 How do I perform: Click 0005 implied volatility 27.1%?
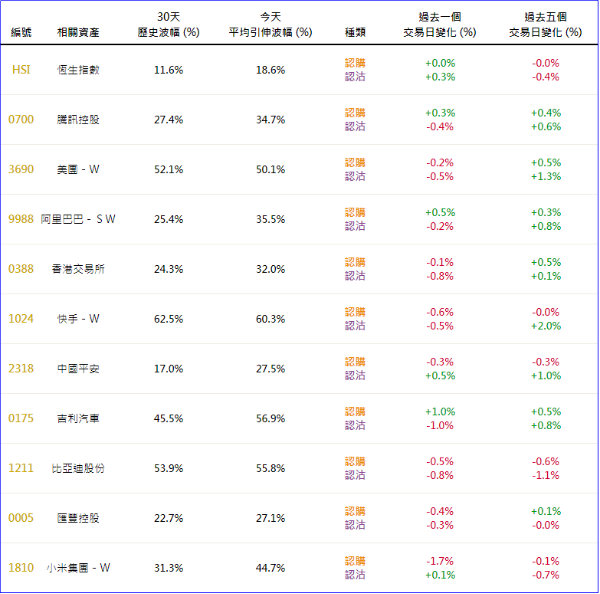[x=271, y=518]
